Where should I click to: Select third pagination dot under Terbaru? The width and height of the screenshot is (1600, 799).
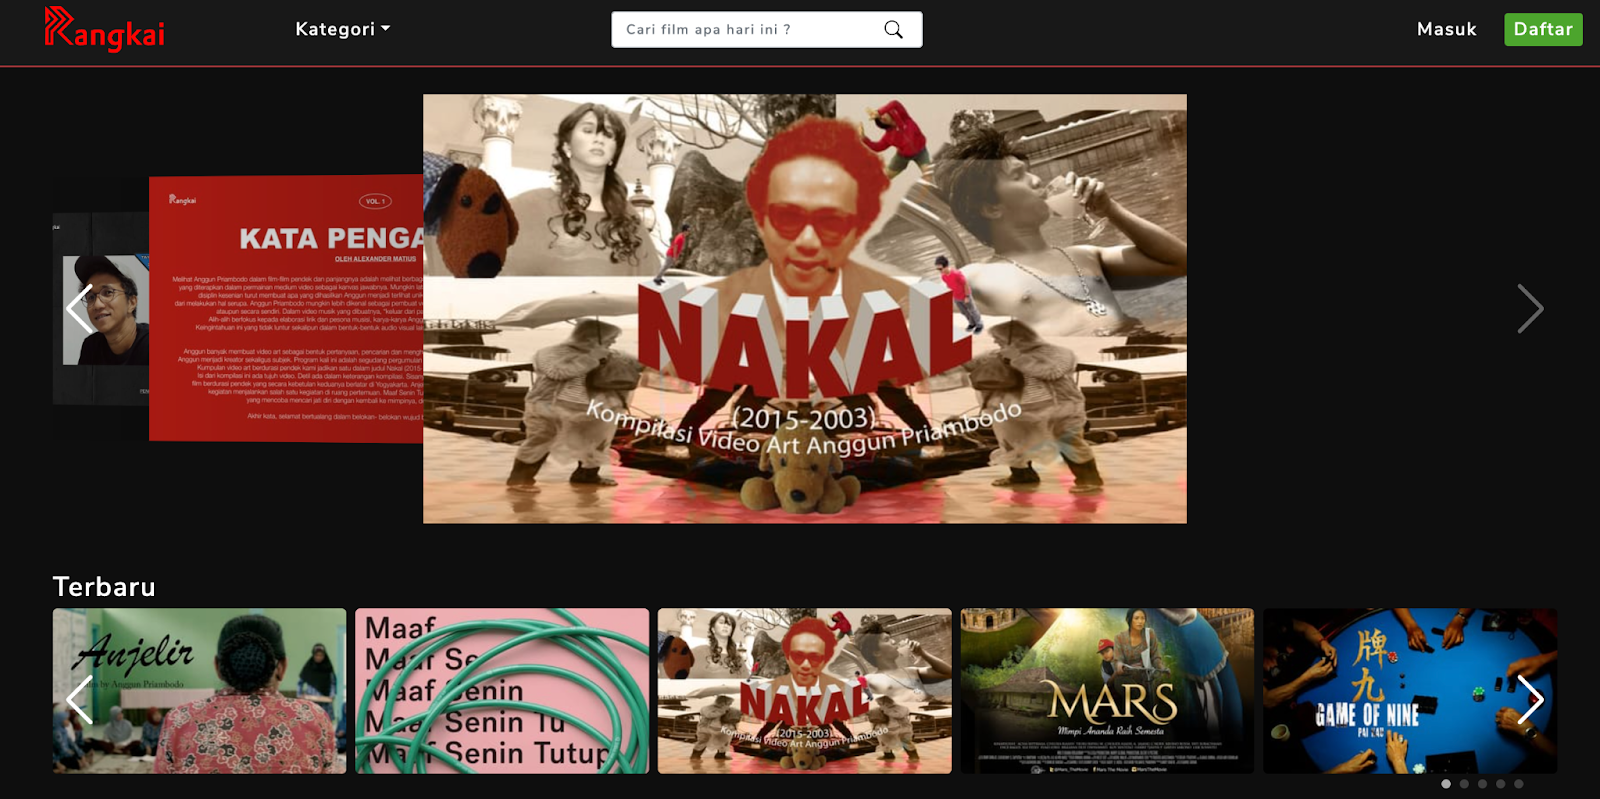coord(1482,784)
